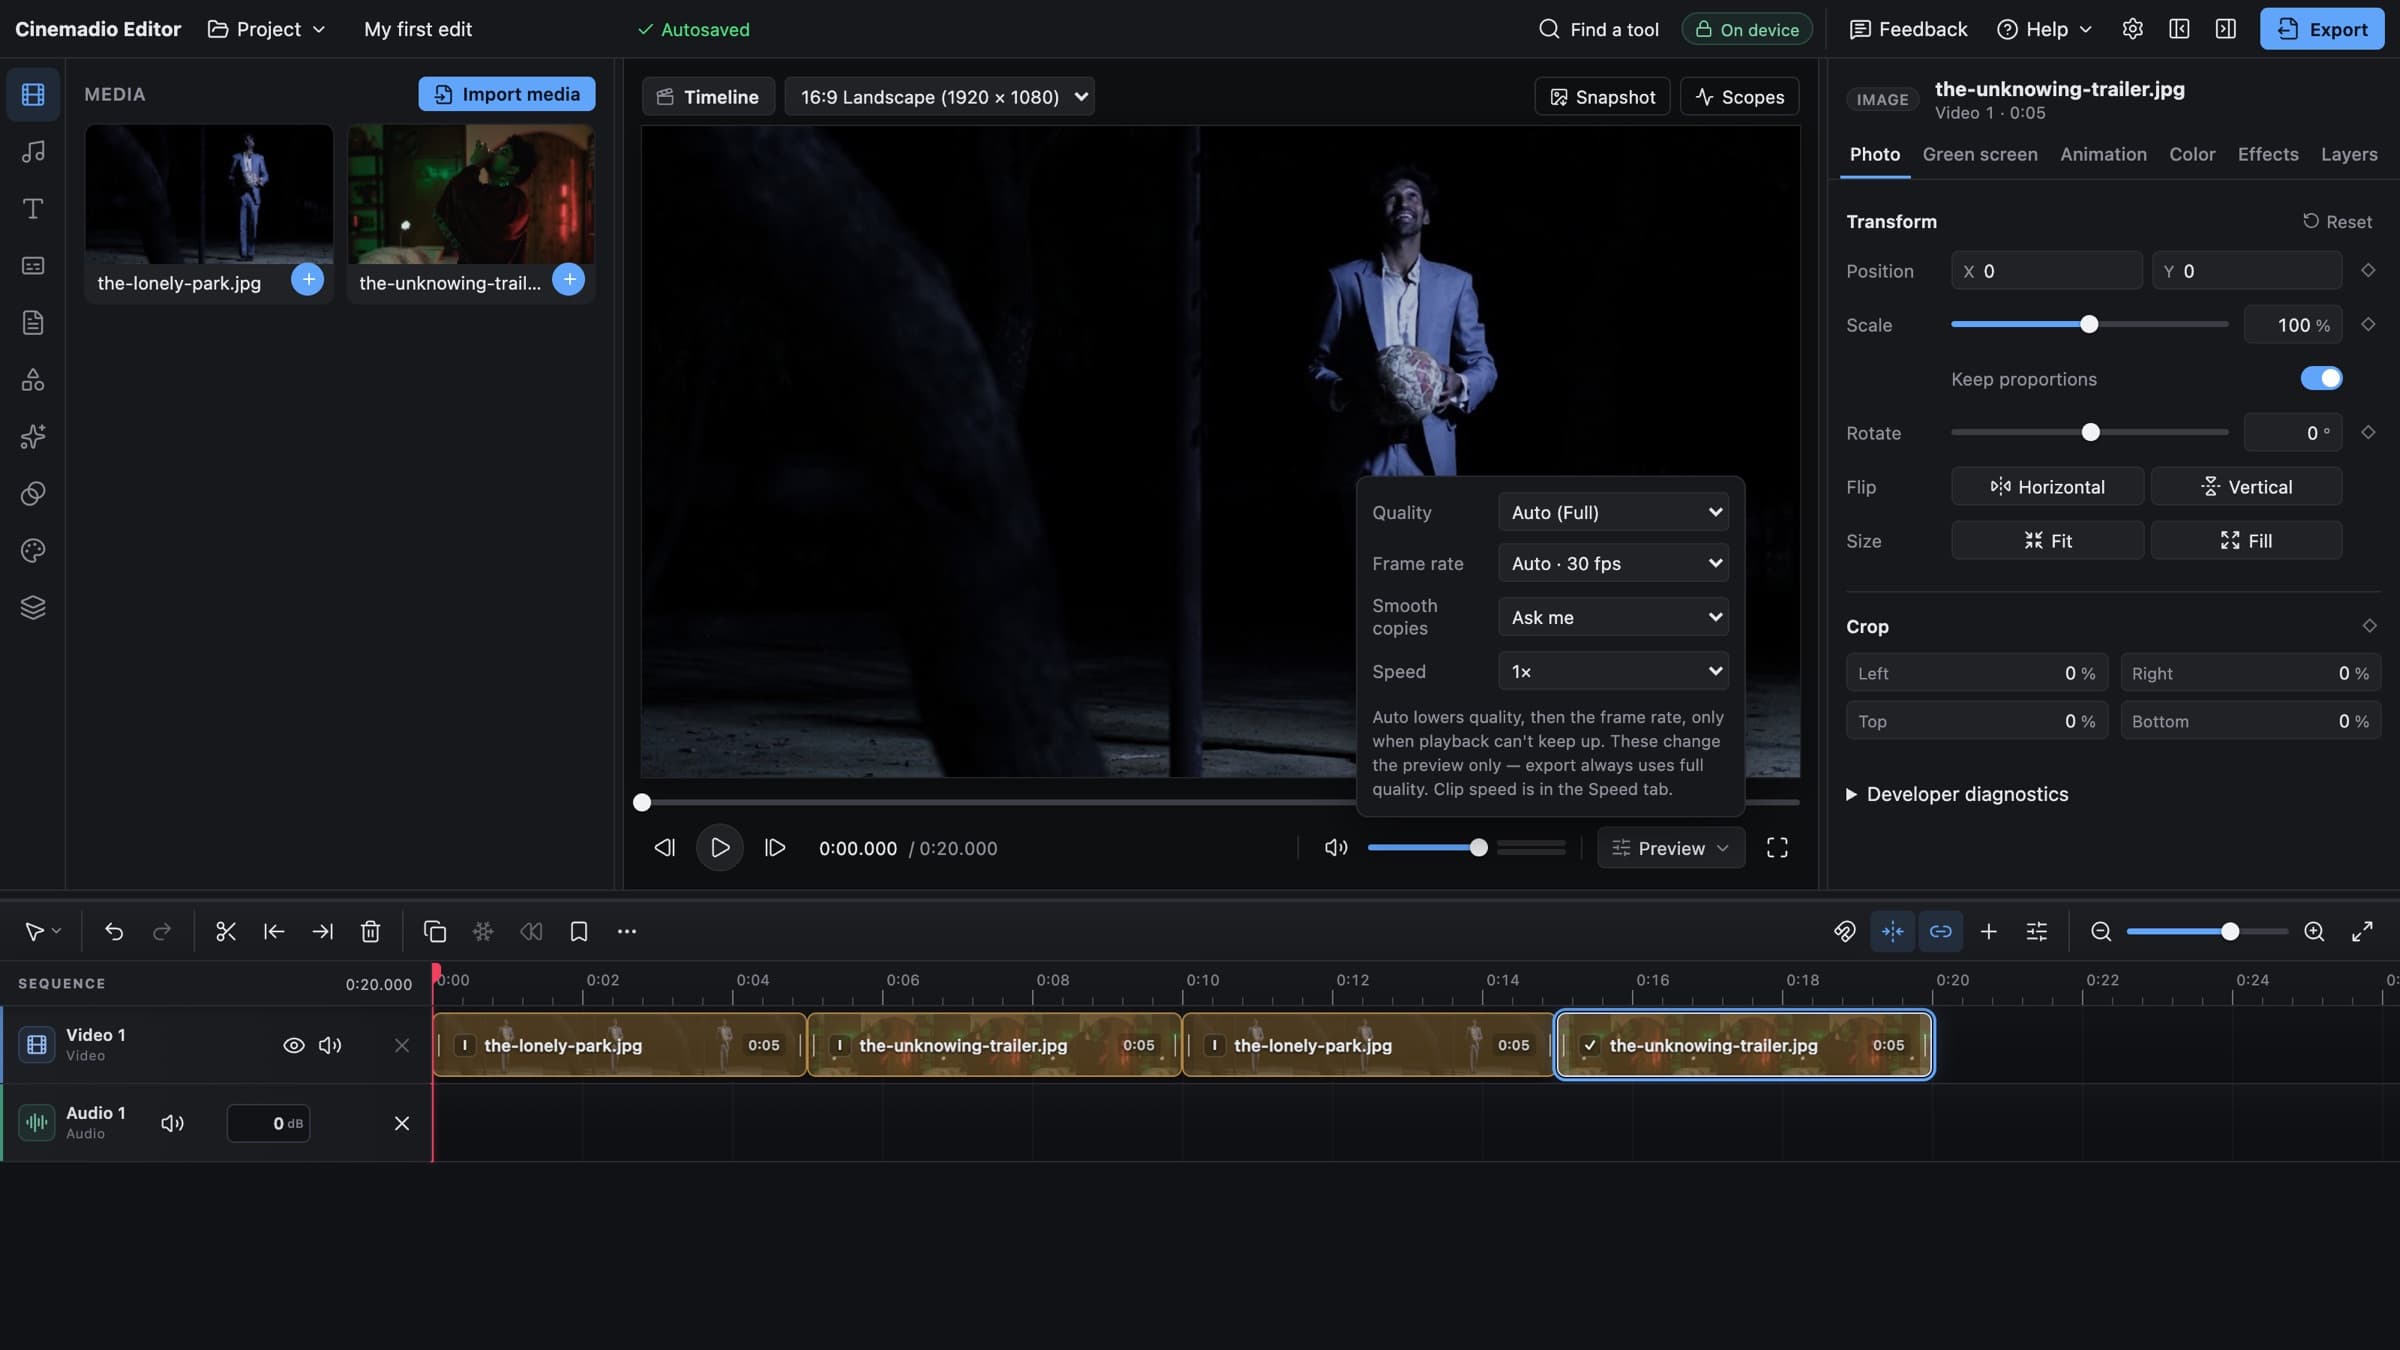Click the Undo arrow in timeline toolbar
Screen dimensions: 2400x1350
click(114, 932)
